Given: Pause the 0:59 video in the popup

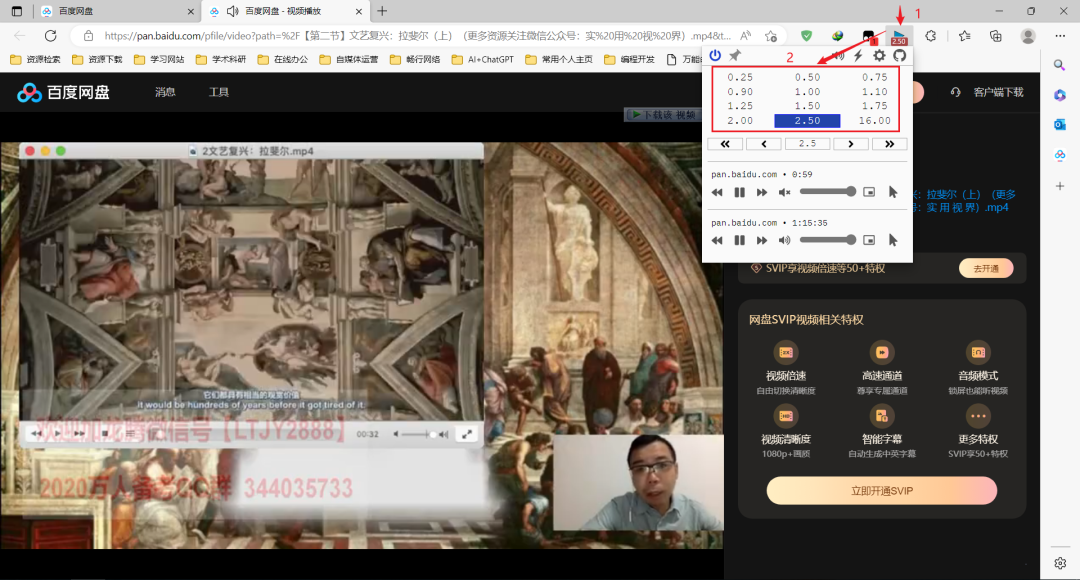Looking at the screenshot, I should coord(739,192).
